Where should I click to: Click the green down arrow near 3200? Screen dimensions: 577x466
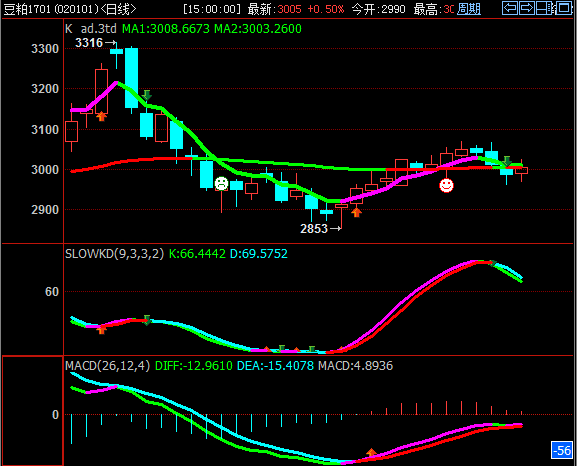[146, 95]
